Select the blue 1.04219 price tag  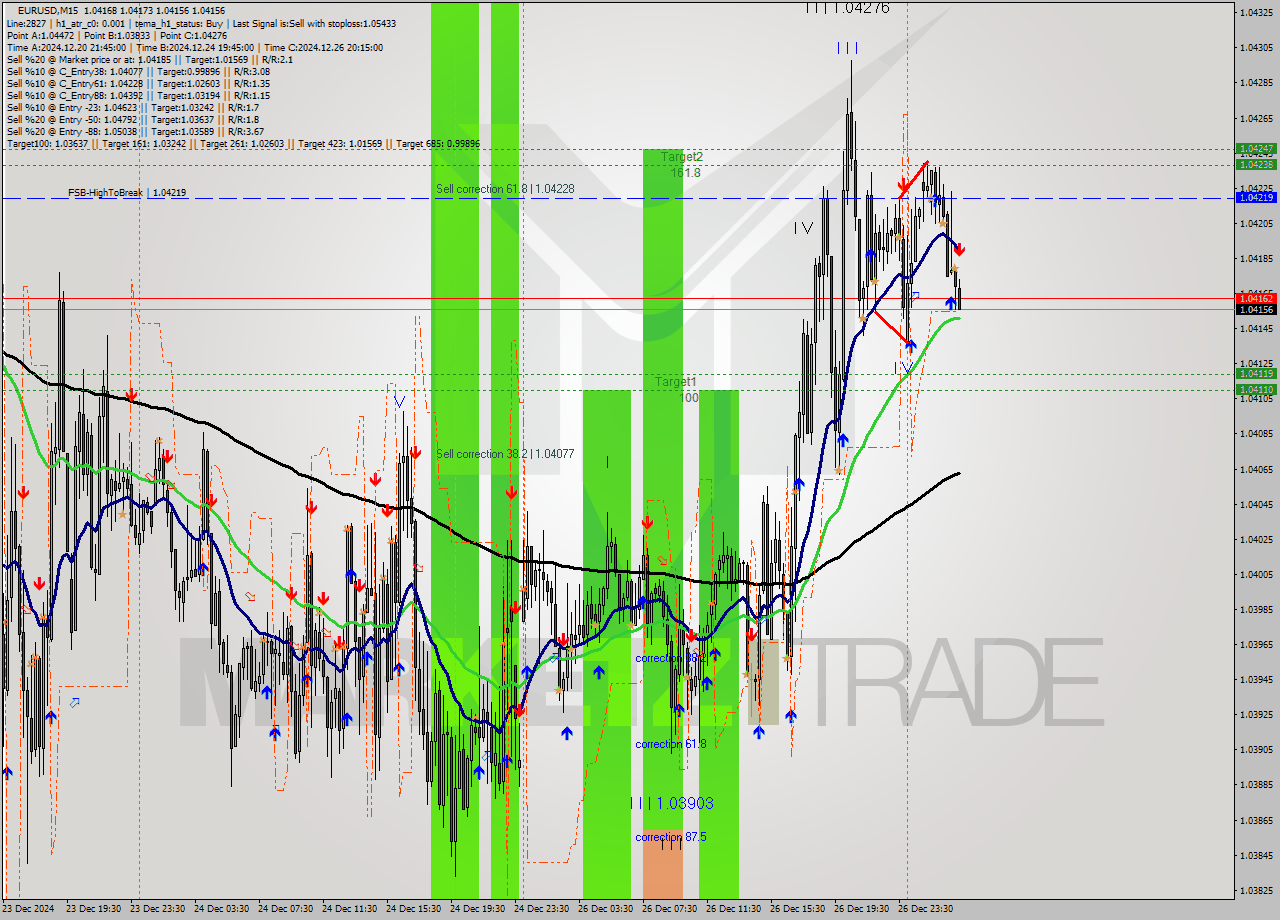[x=1256, y=197]
